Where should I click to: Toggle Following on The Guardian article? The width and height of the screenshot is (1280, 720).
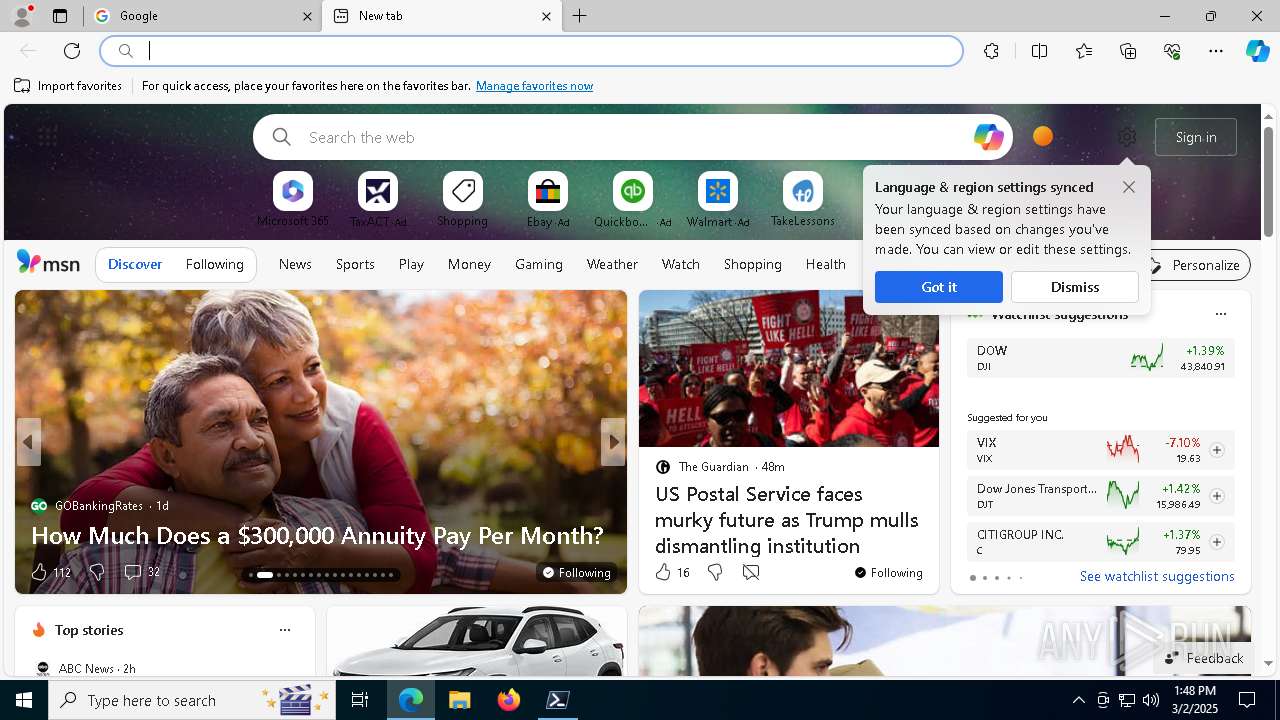tap(888, 572)
